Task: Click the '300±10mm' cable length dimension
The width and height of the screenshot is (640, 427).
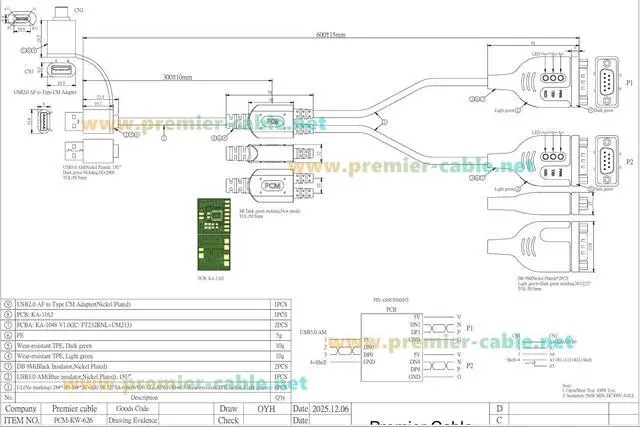Action: click(178, 77)
